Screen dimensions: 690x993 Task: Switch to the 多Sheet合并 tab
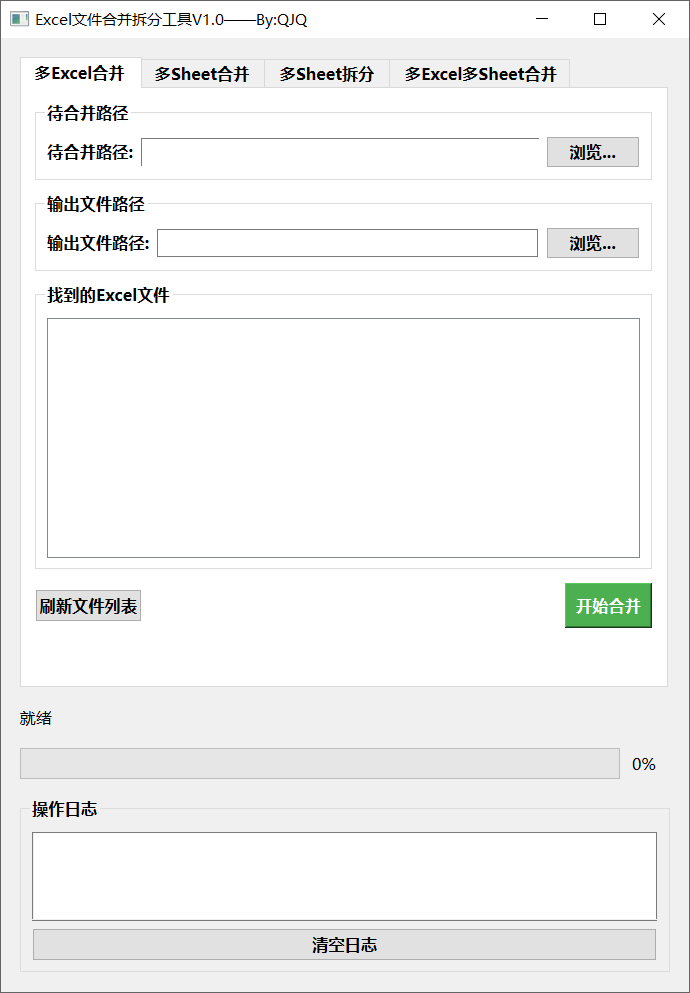[x=202, y=73]
